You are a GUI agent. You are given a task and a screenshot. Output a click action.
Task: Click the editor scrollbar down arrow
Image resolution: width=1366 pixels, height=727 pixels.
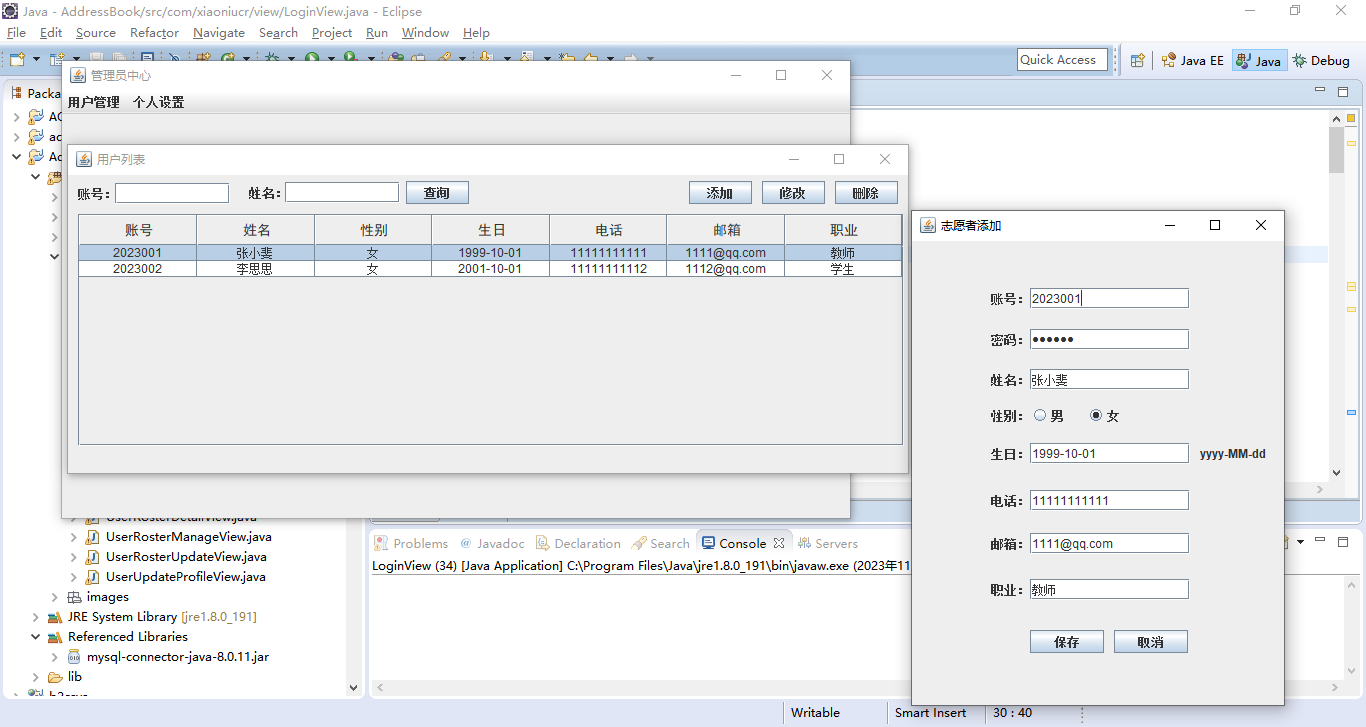pyautogui.click(x=1337, y=472)
